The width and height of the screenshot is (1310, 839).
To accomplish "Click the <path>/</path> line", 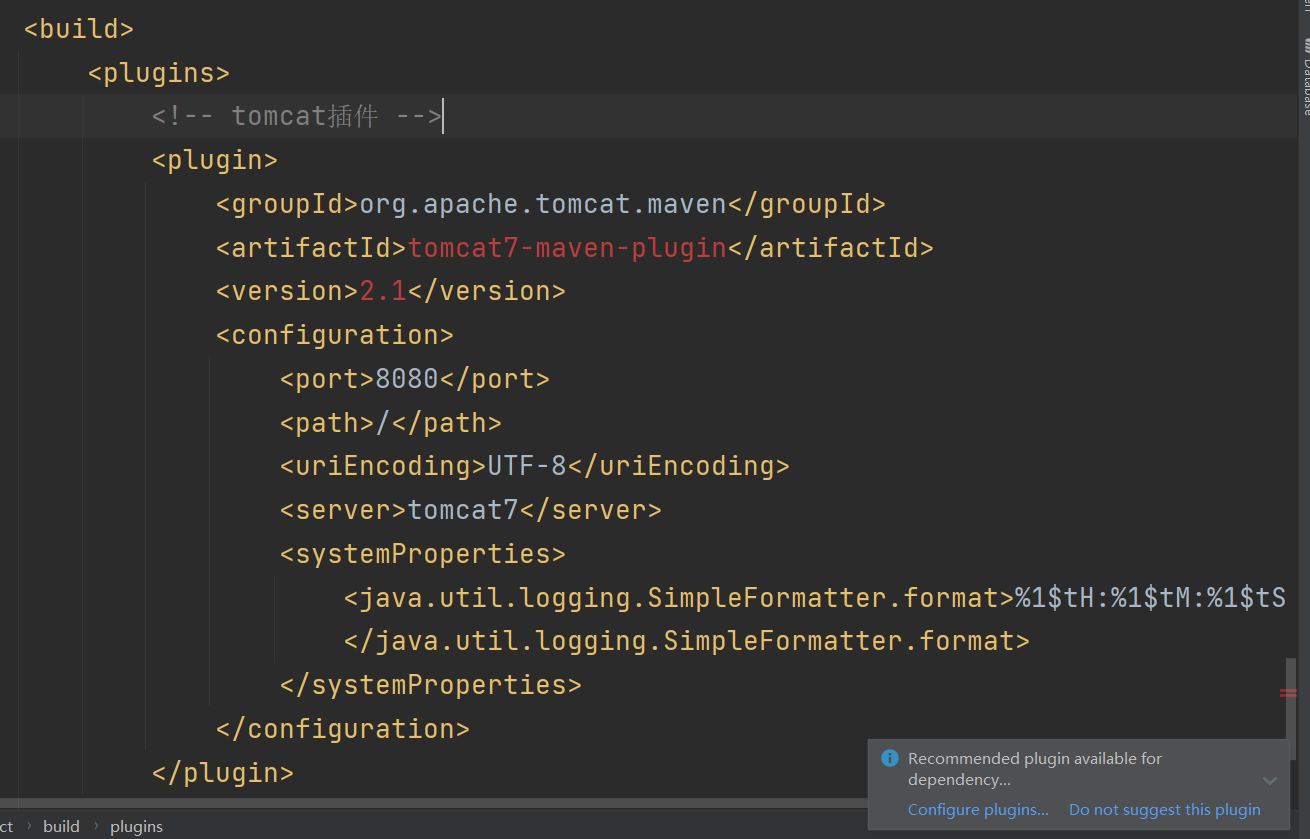I will (x=391, y=423).
